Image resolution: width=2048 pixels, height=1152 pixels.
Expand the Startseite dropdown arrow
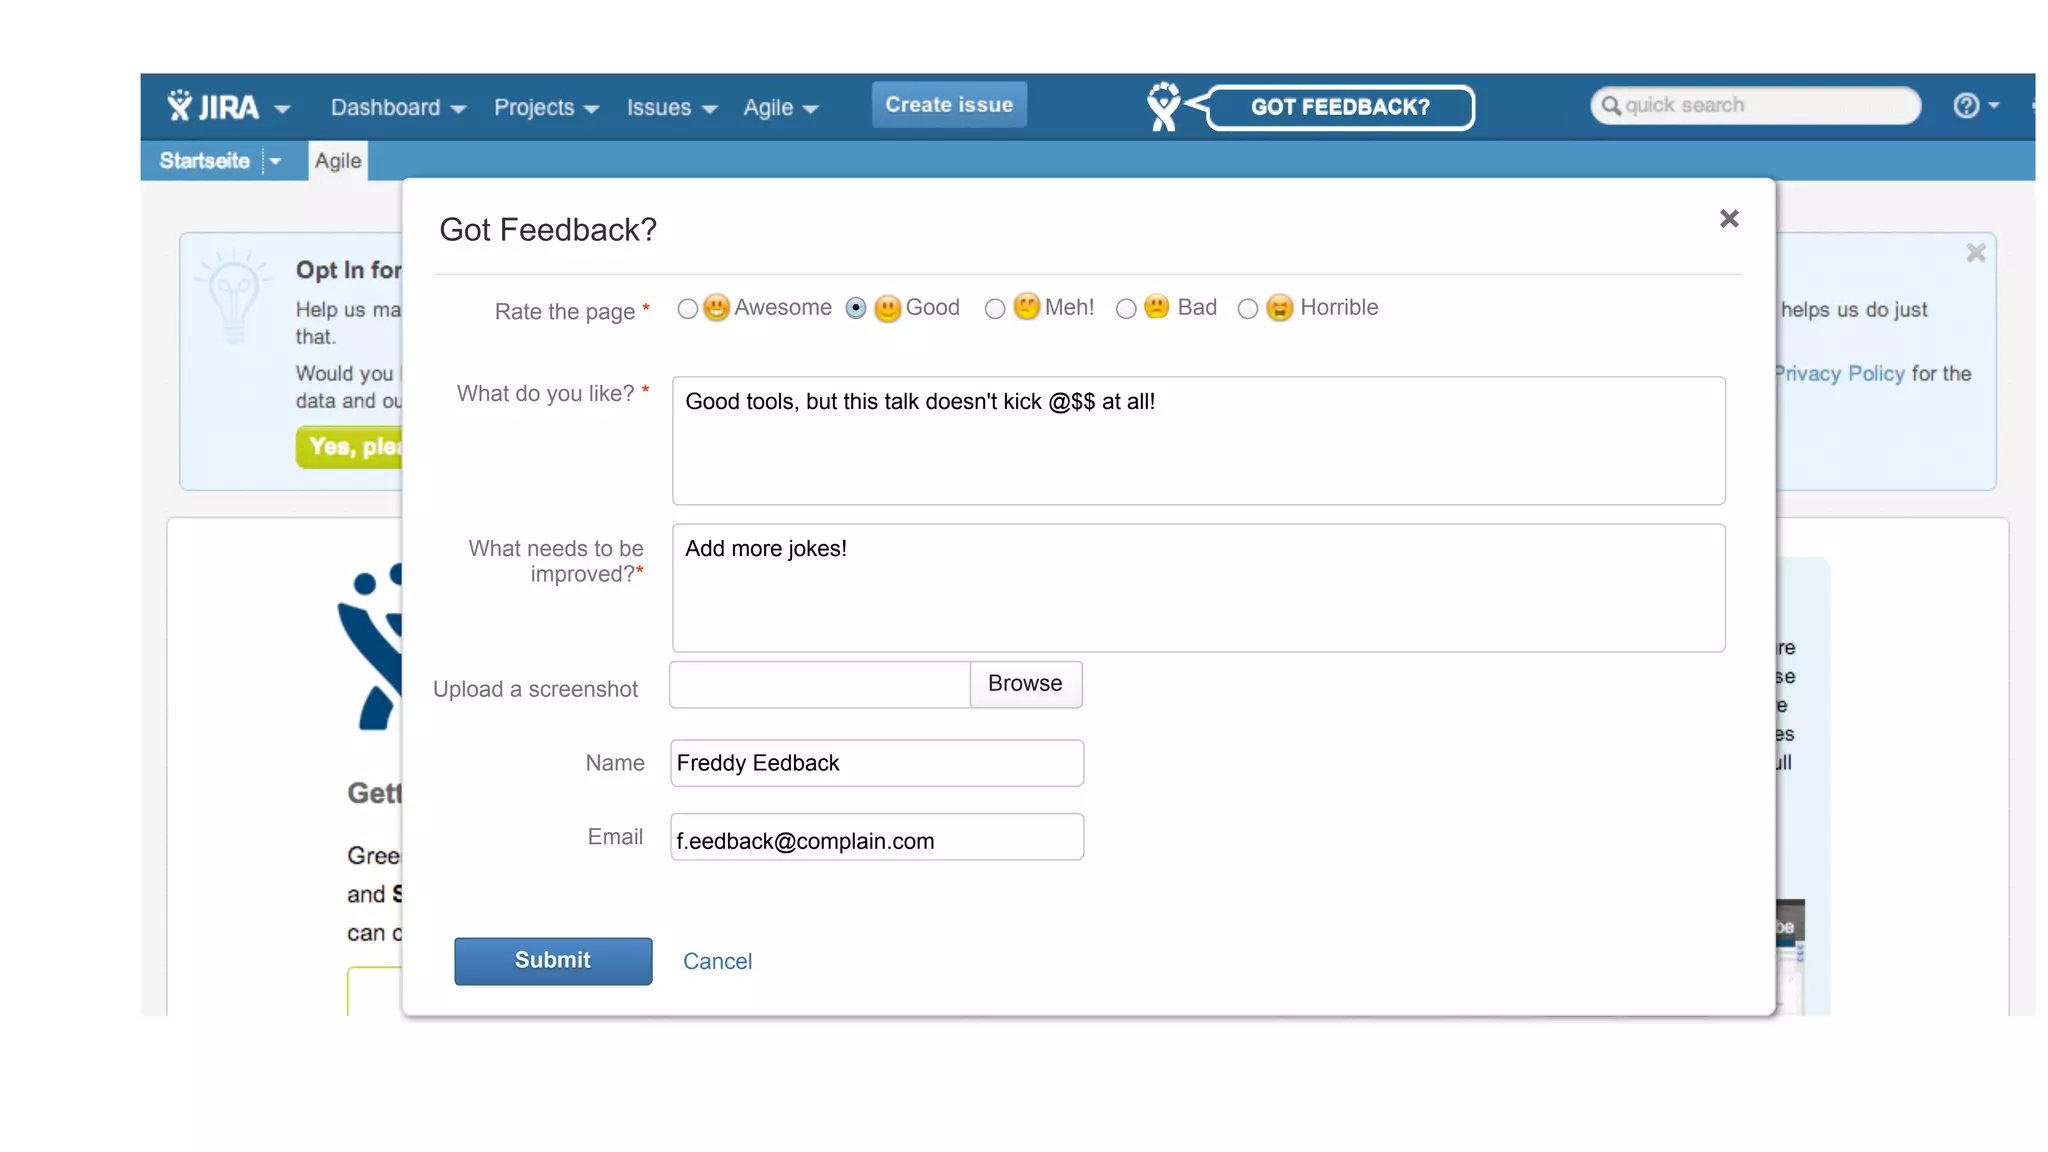pyautogui.click(x=275, y=161)
